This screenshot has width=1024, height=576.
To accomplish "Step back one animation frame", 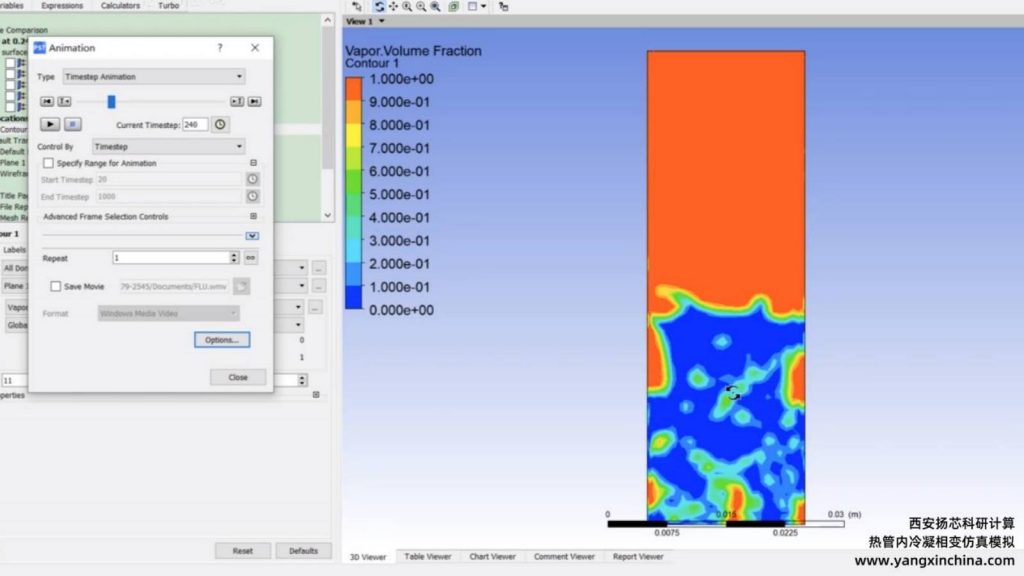I will click(64, 101).
